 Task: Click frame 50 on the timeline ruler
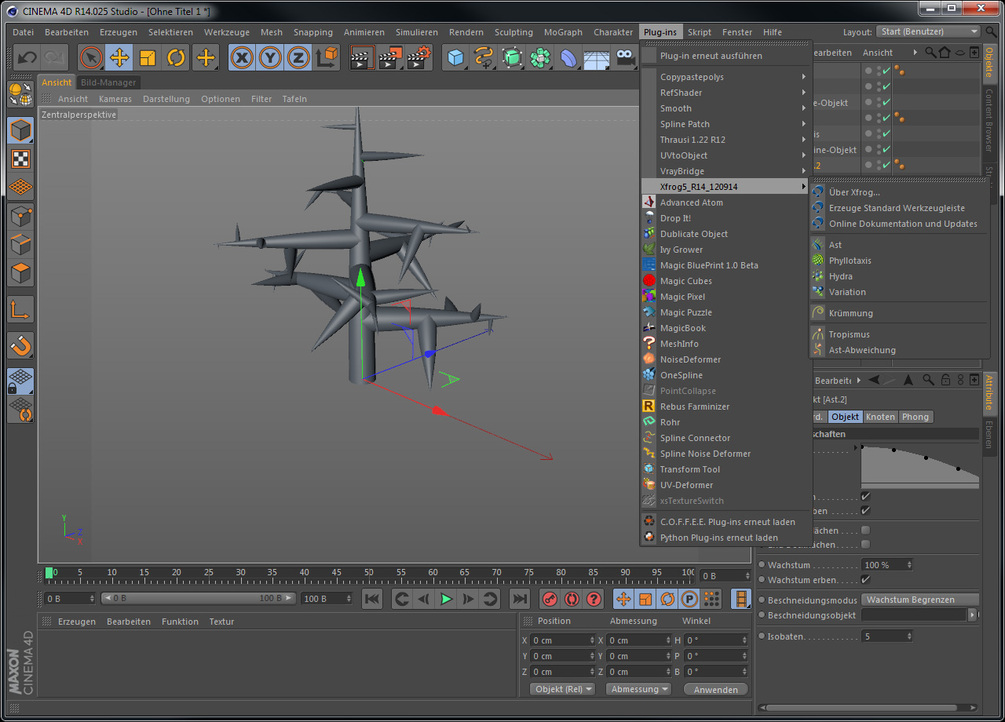click(x=369, y=573)
